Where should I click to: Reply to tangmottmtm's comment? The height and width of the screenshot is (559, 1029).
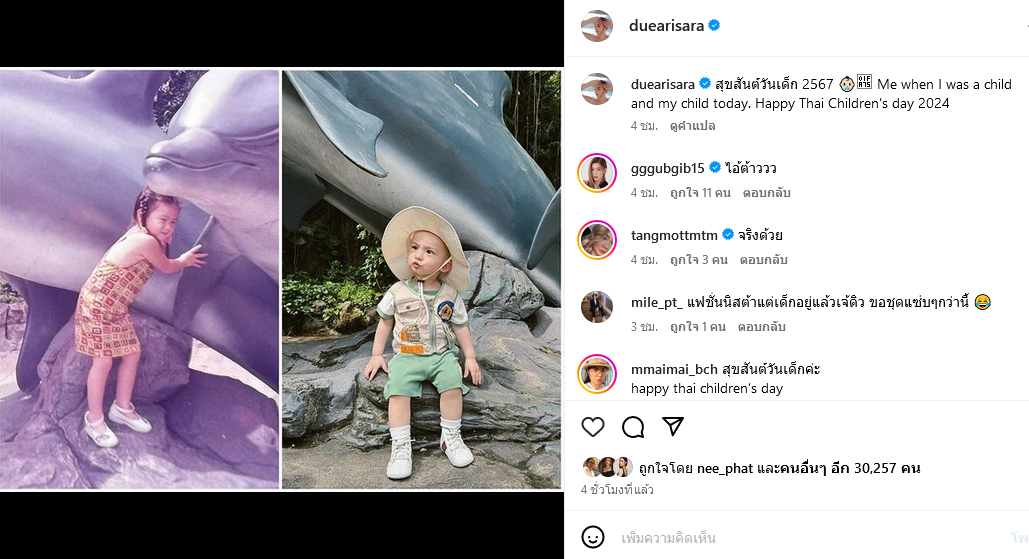point(764,260)
